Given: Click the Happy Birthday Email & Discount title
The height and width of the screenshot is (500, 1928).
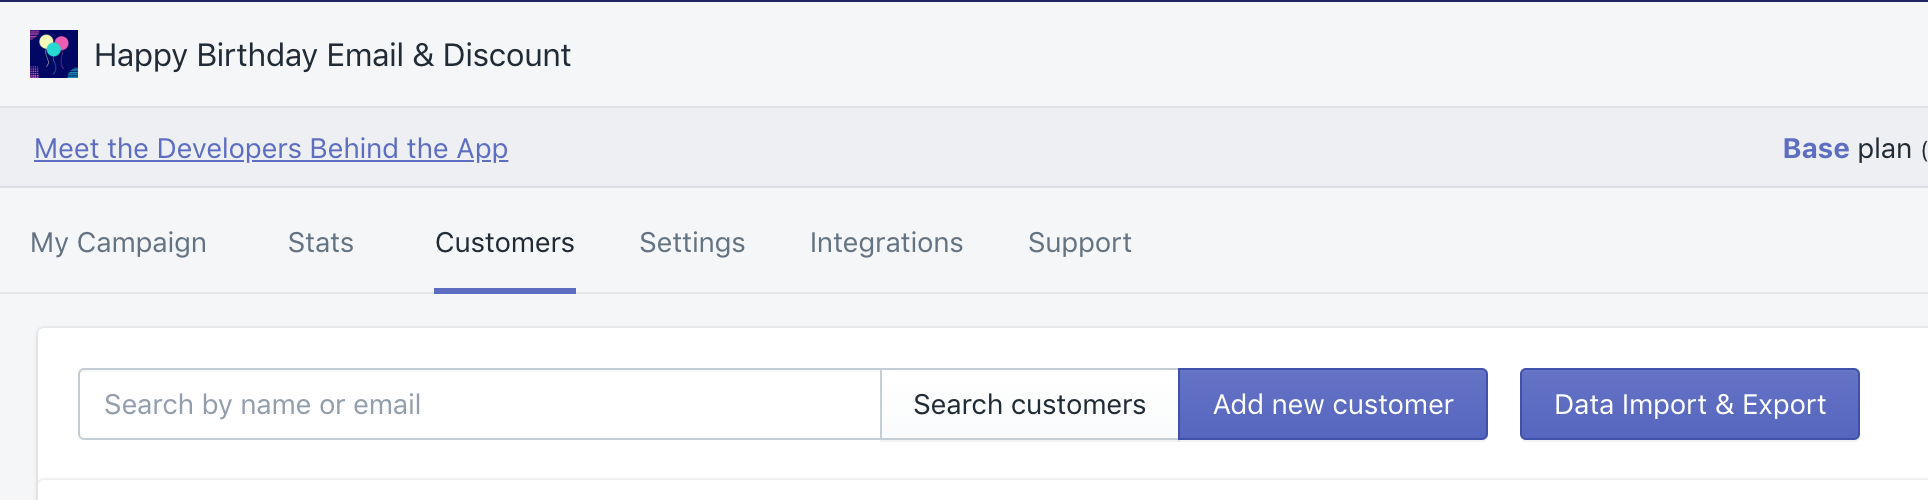Looking at the screenshot, I should tap(332, 55).
